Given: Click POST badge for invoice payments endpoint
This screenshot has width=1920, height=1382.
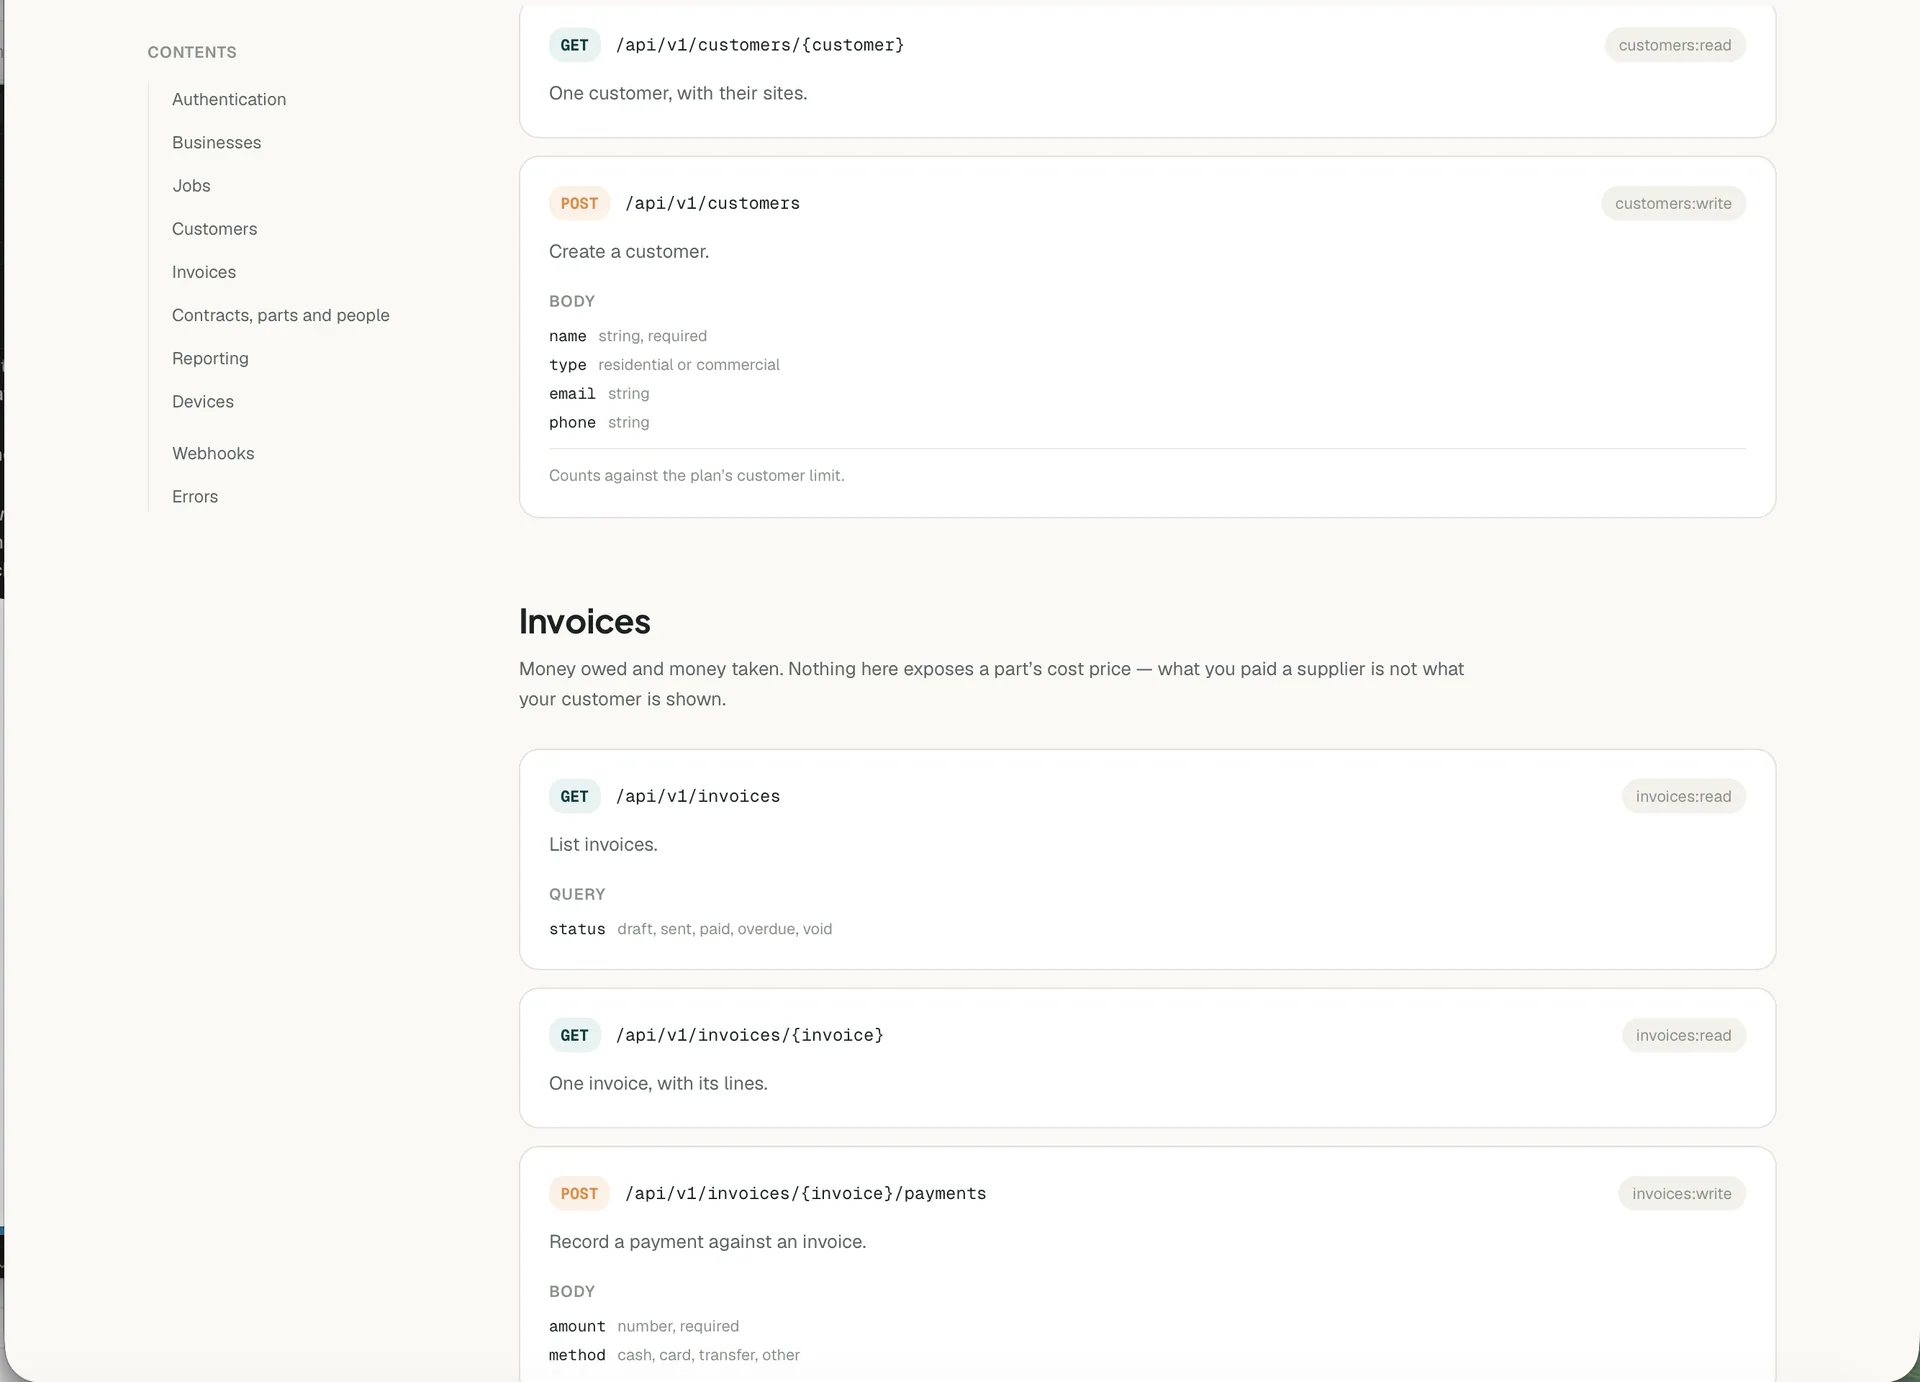Looking at the screenshot, I should click(x=579, y=1193).
